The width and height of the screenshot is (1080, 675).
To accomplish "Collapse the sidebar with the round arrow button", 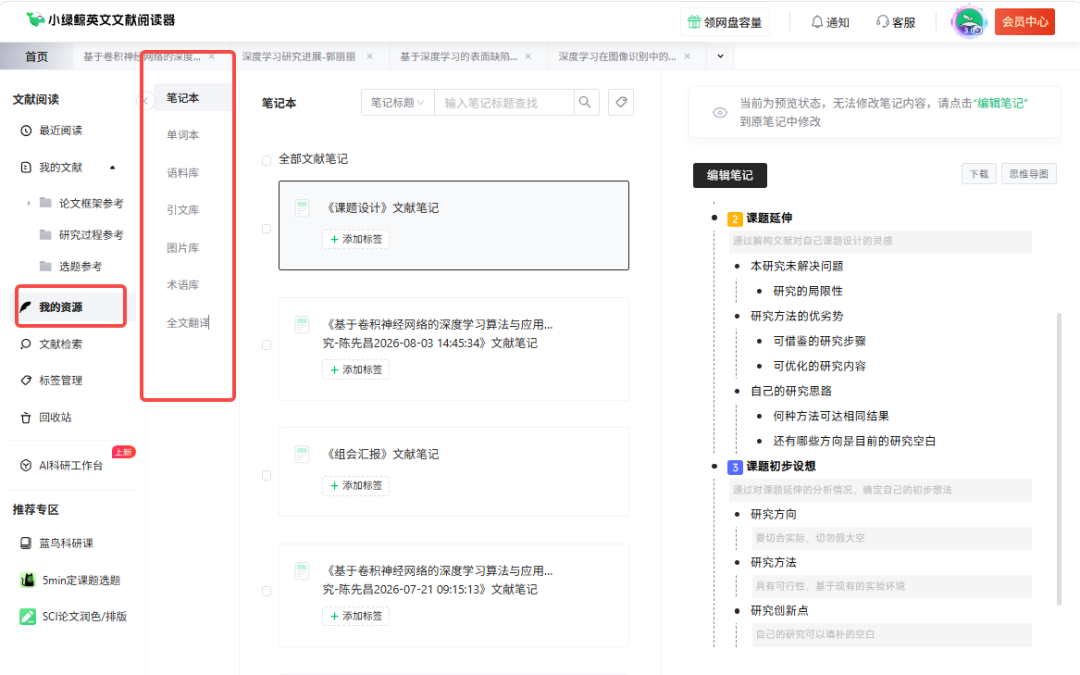I will point(143,101).
